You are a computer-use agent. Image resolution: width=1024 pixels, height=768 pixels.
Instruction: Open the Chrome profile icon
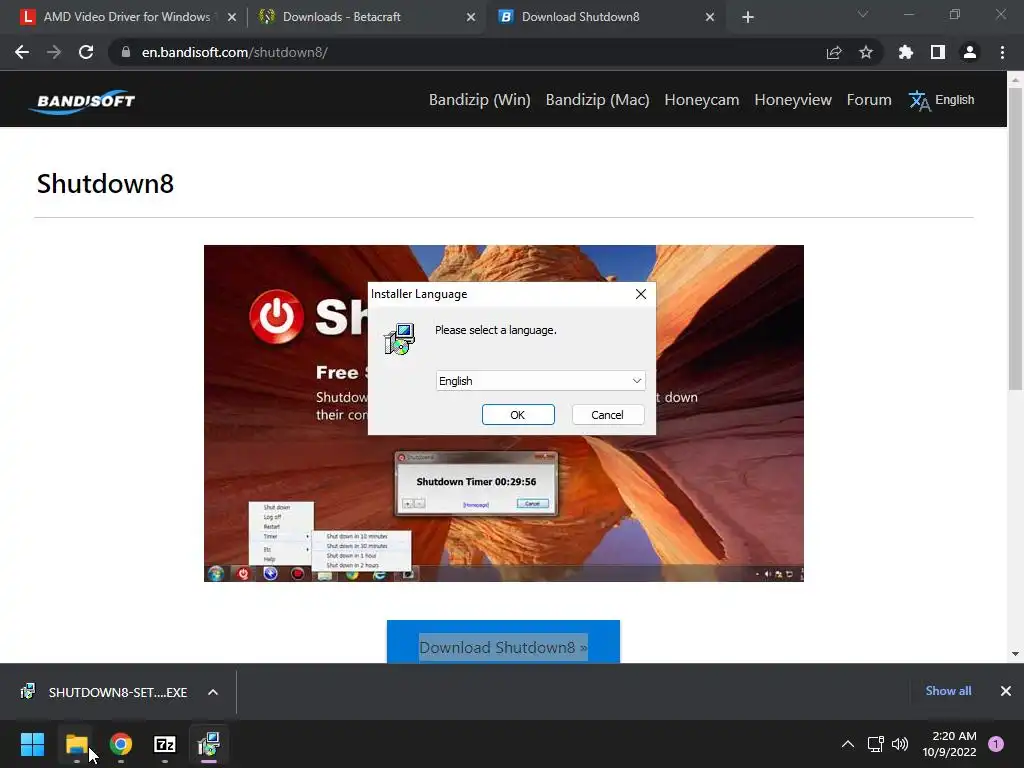[x=970, y=52]
